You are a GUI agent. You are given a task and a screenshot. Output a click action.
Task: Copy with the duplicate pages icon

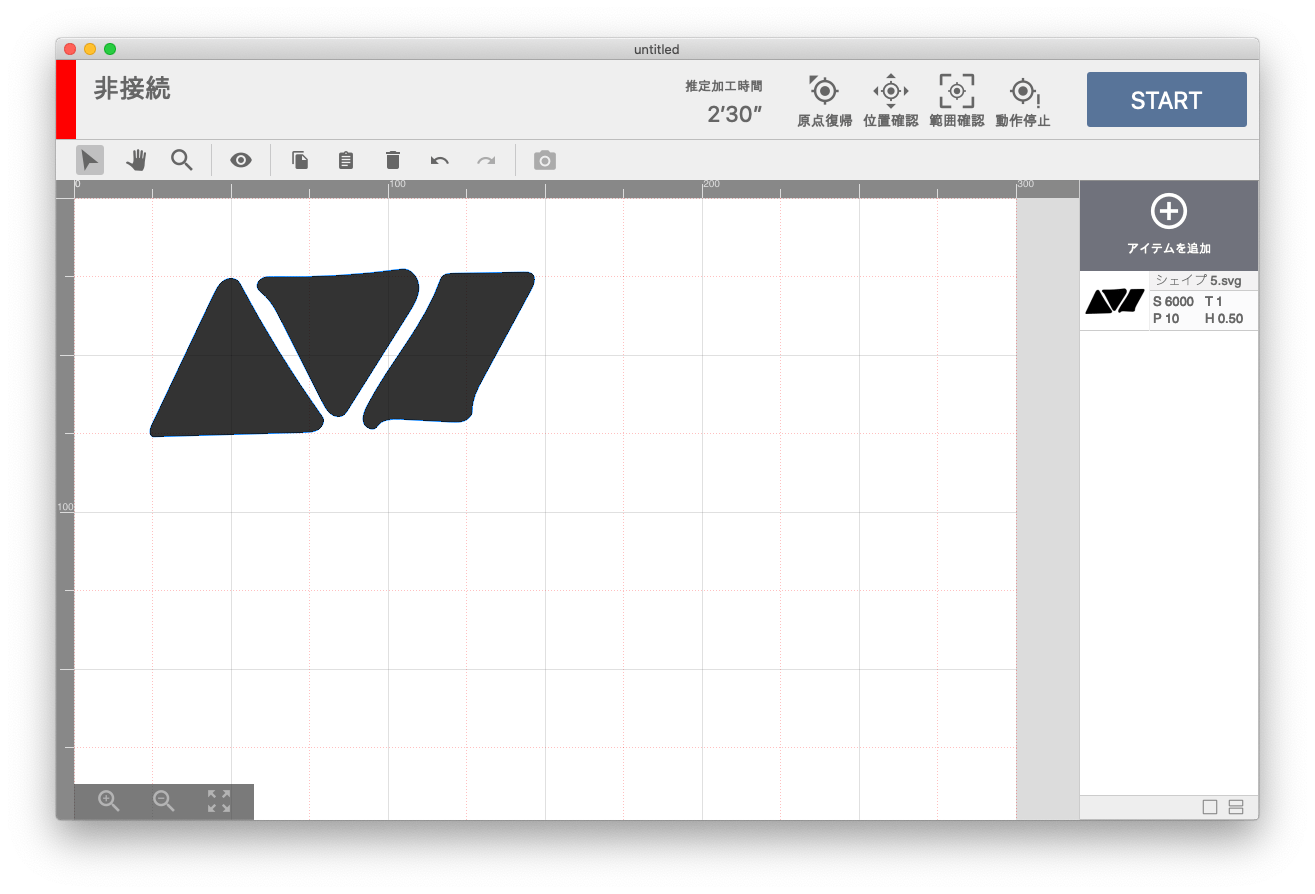300,160
